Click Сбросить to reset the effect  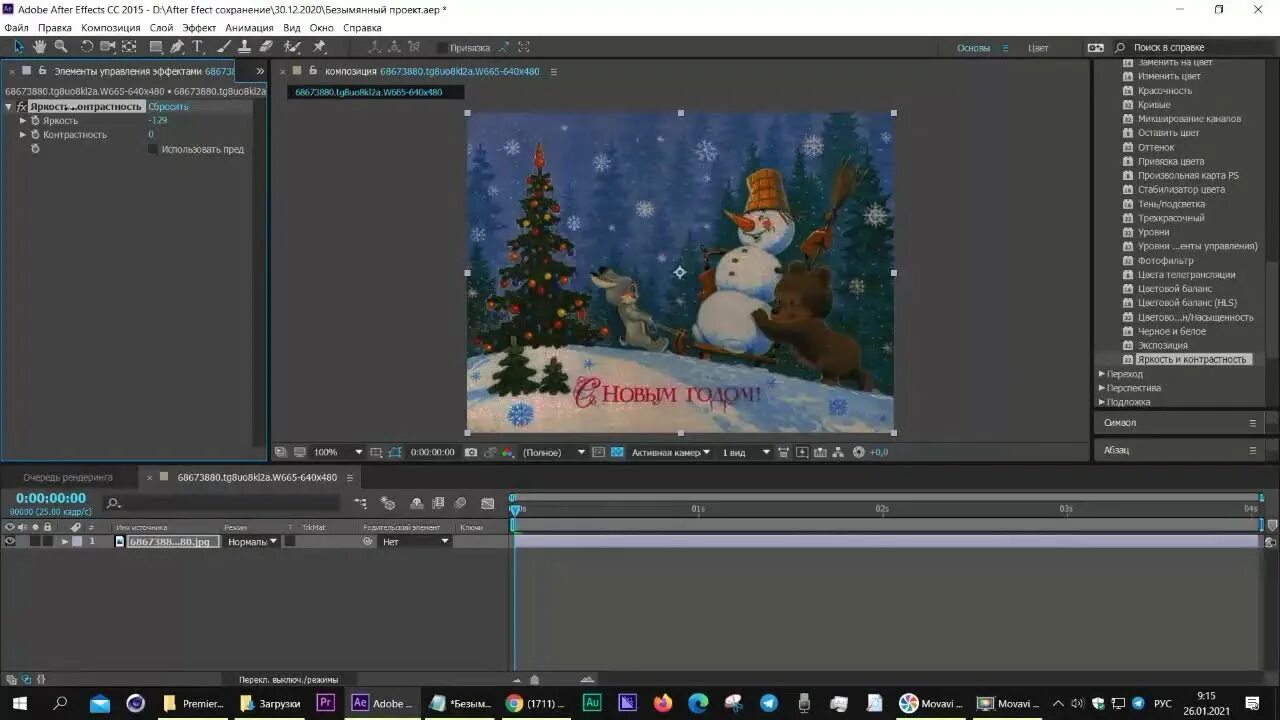pyautogui.click(x=168, y=106)
